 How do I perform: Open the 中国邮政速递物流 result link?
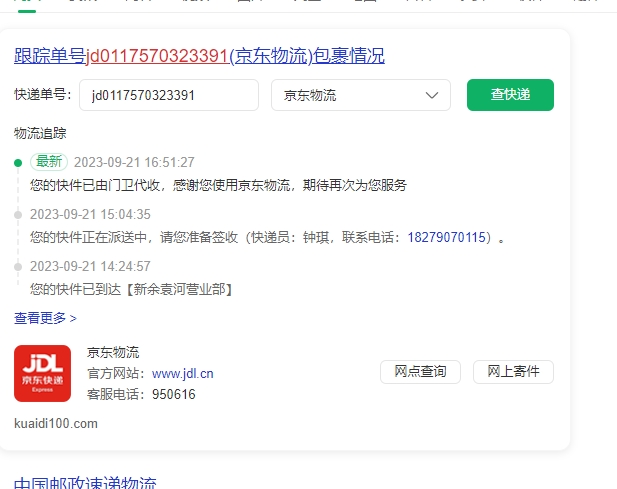point(85,484)
